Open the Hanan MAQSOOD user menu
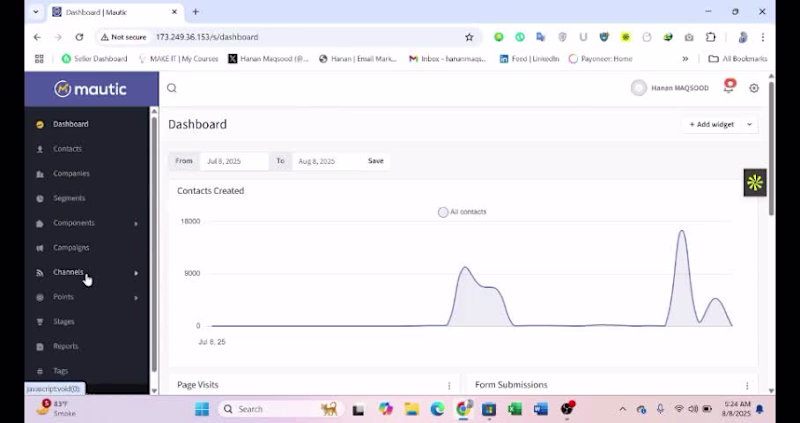This screenshot has height=423, width=800. pyautogui.click(x=670, y=88)
